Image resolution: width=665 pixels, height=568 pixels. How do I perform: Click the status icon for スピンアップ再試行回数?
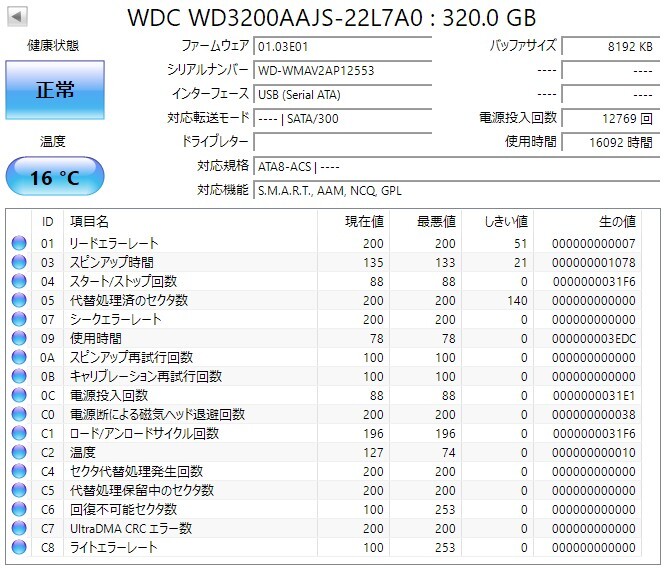(19, 357)
